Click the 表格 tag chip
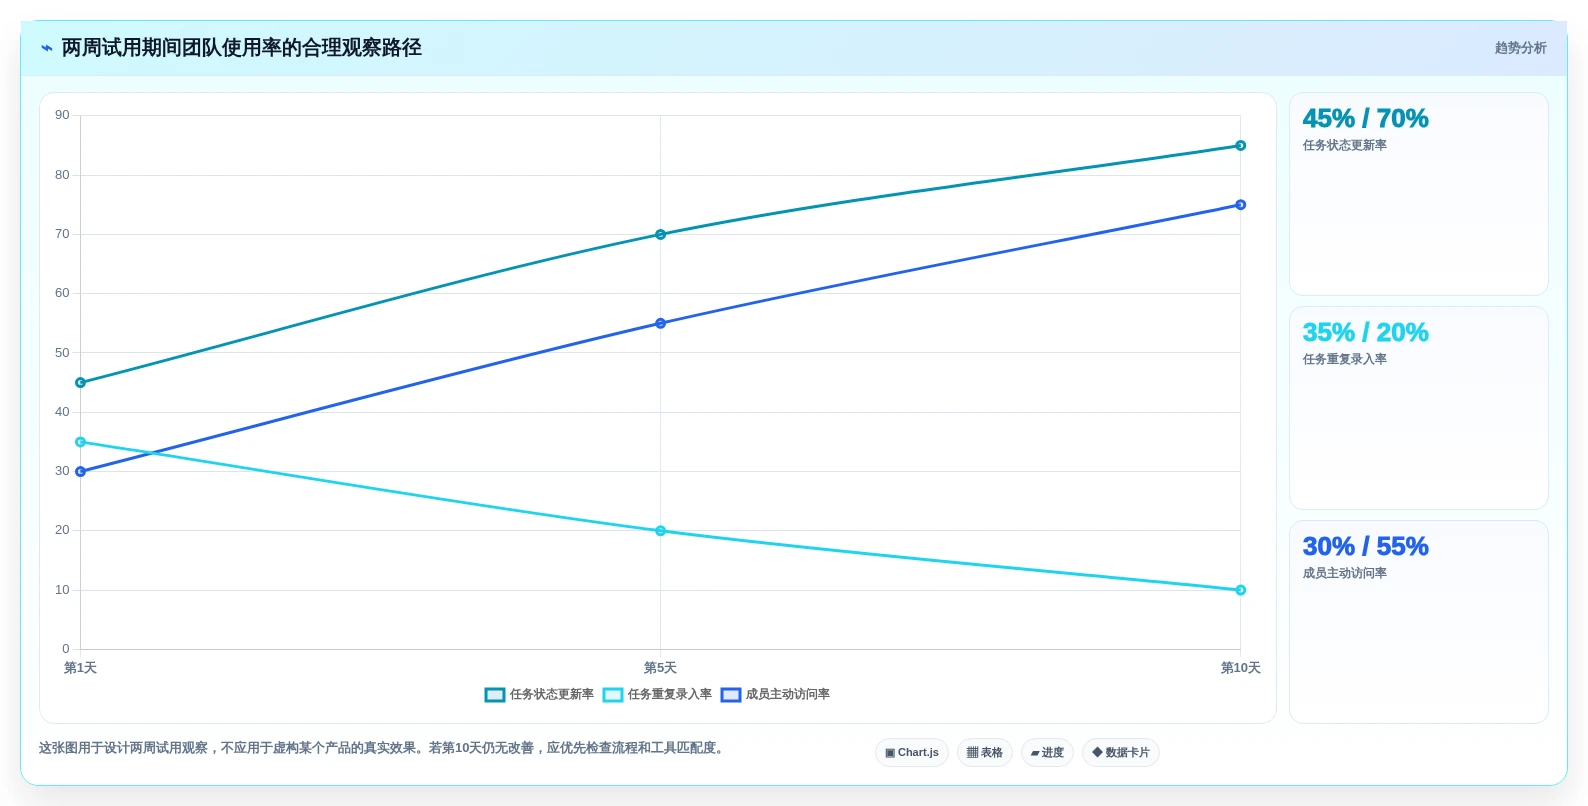 click(985, 753)
